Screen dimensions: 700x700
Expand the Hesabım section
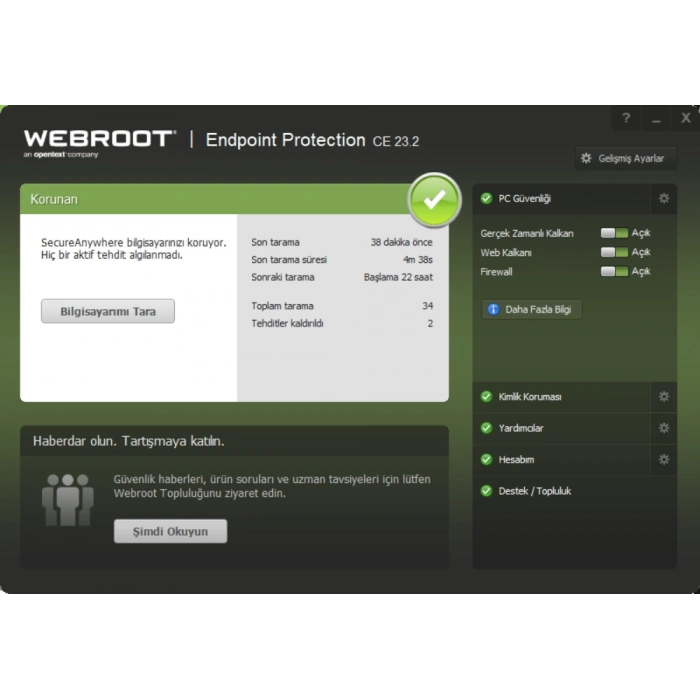pyautogui.click(x=561, y=459)
